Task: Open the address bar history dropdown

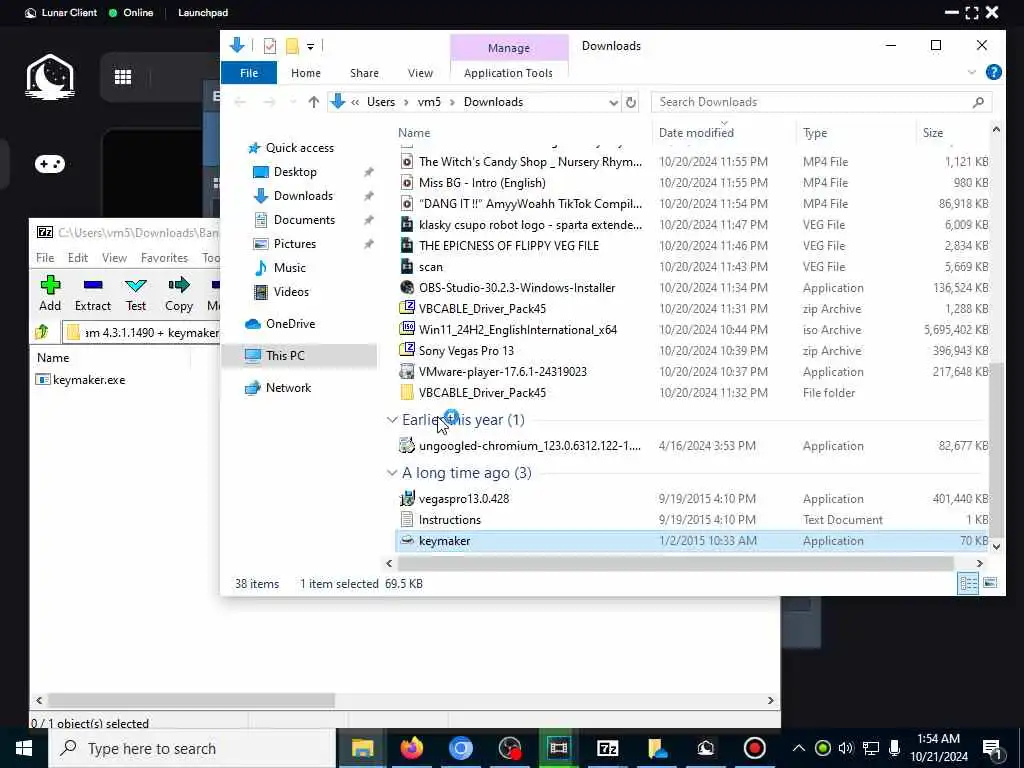Action: click(x=613, y=103)
